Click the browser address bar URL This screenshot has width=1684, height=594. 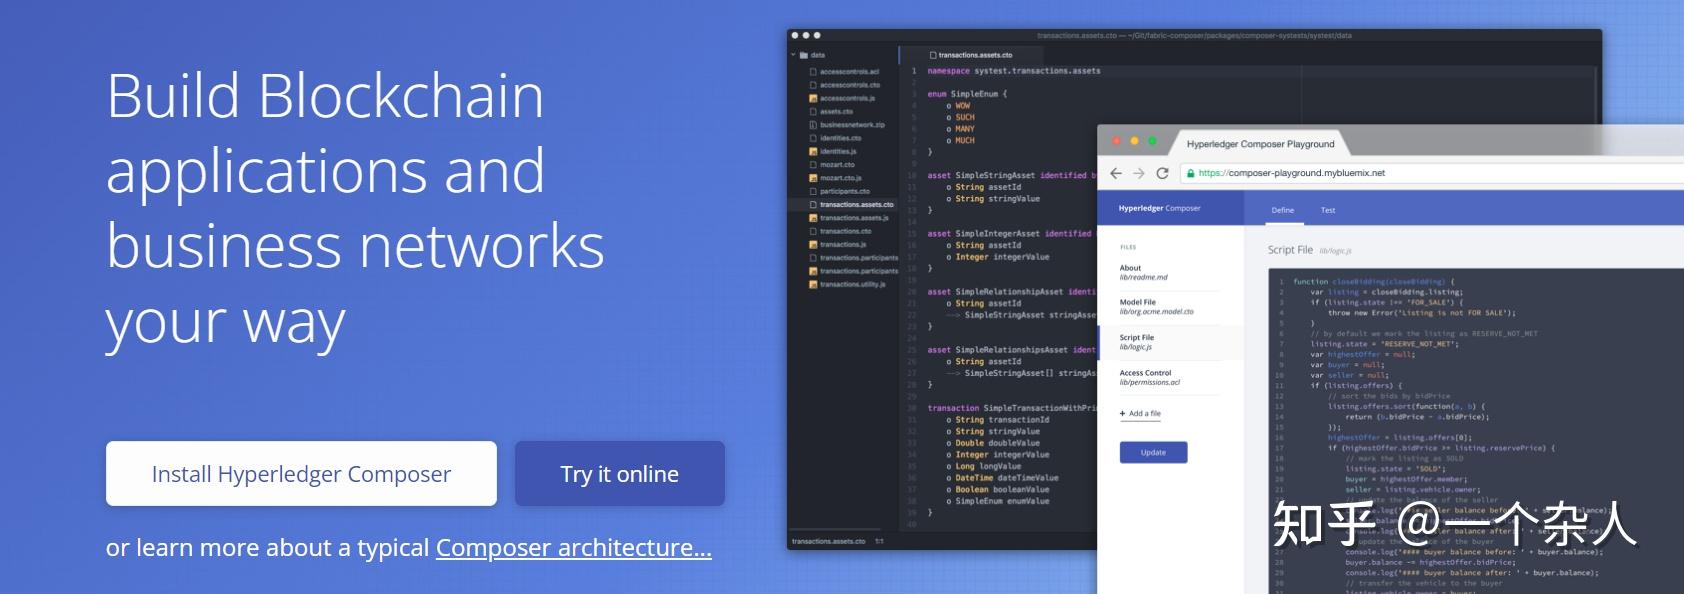coord(1292,173)
